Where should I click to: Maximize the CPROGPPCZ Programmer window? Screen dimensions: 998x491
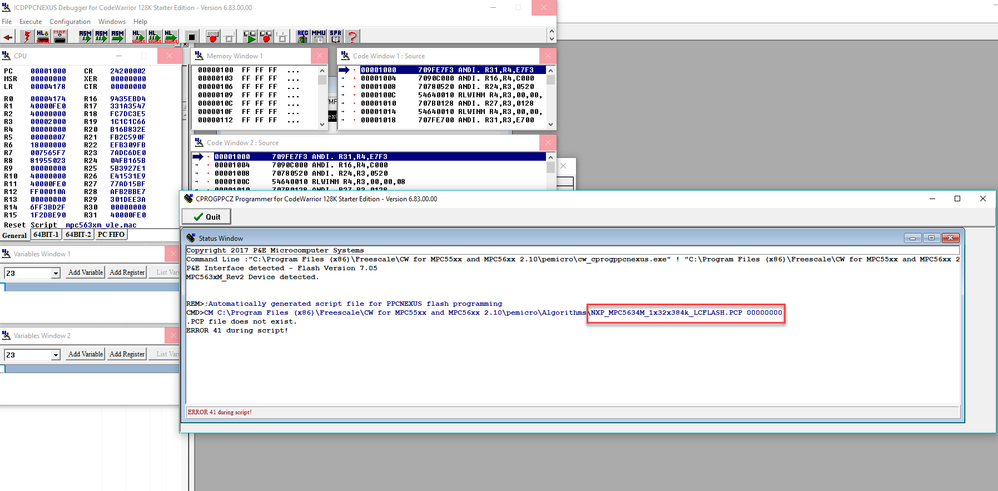click(x=957, y=199)
